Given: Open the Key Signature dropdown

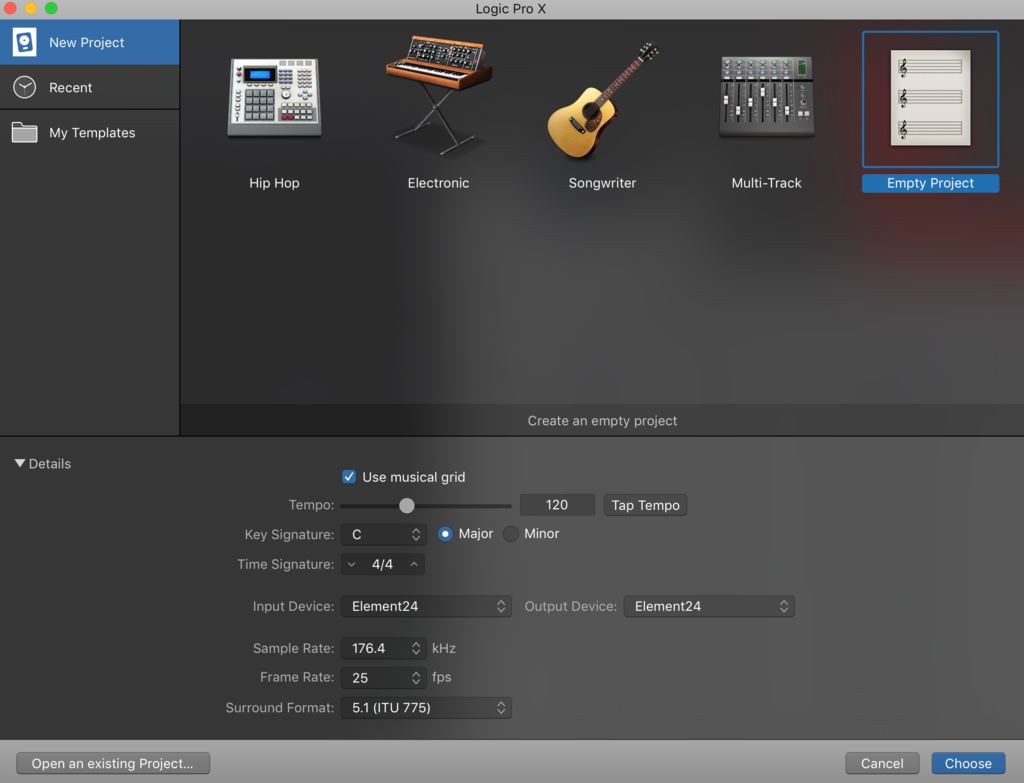Looking at the screenshot, I should (x=384, y=535).
